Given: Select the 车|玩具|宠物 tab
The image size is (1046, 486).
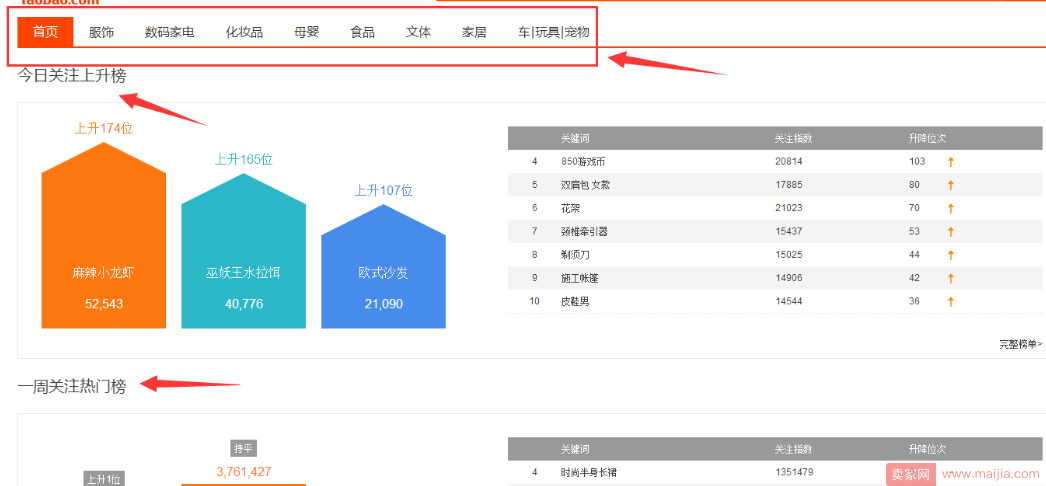Looking at the screenshot, I should pyautogui.click(x=554, y=32).
